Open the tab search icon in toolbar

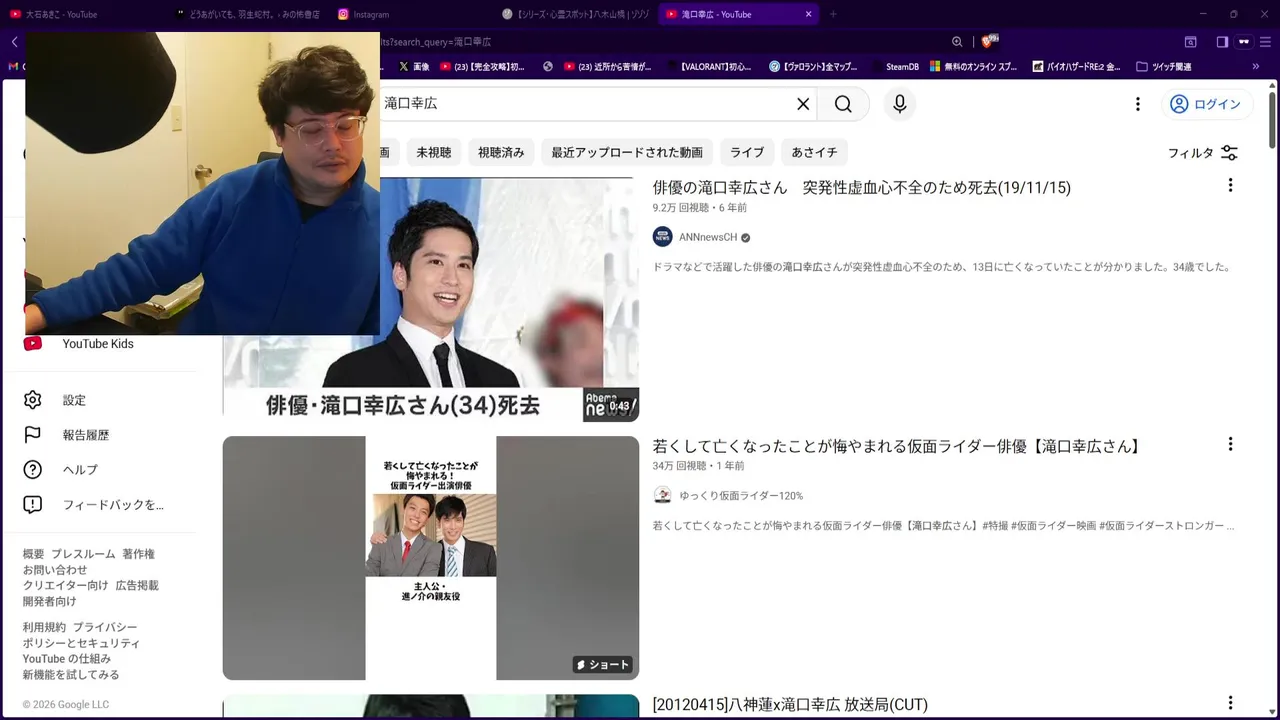[x=1191, y=42]
